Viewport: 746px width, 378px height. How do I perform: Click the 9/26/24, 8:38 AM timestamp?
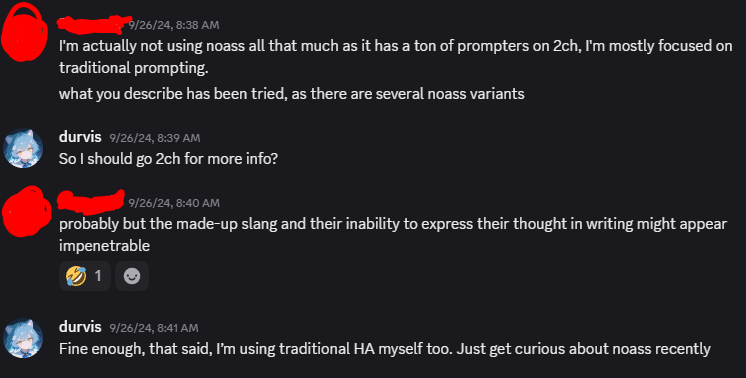[174, 25]
